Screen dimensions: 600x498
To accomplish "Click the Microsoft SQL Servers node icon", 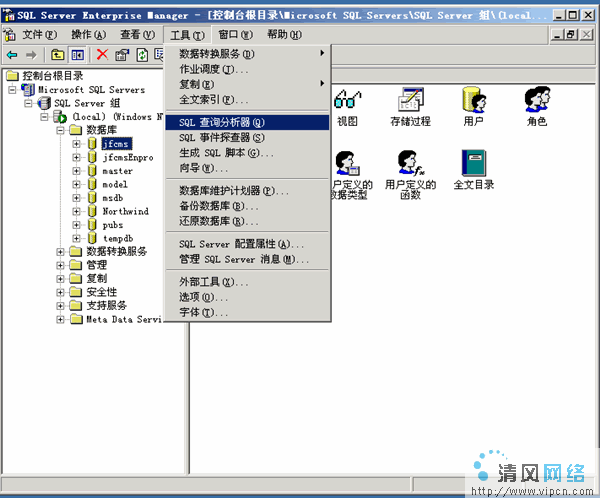I will click(28, 90).
